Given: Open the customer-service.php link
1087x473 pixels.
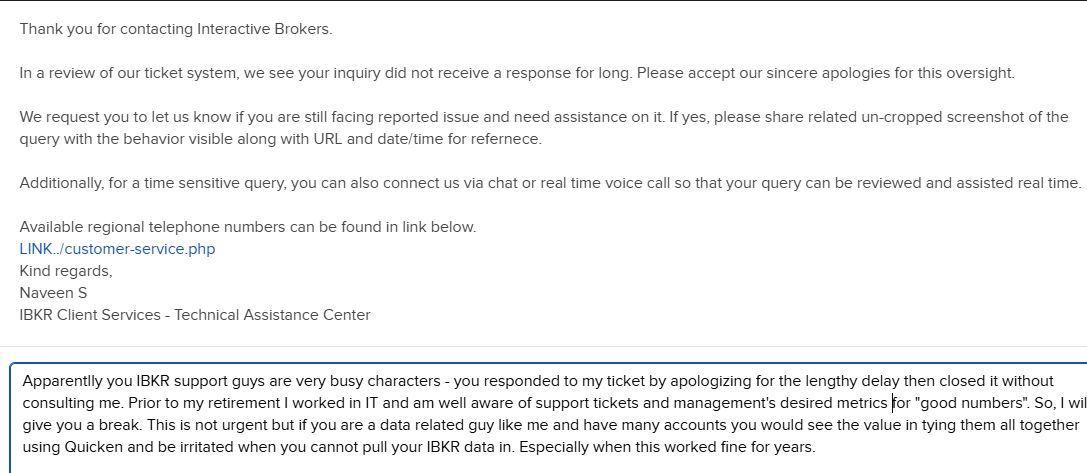Looking at the screenshot, I should click(x=117, y=249).
